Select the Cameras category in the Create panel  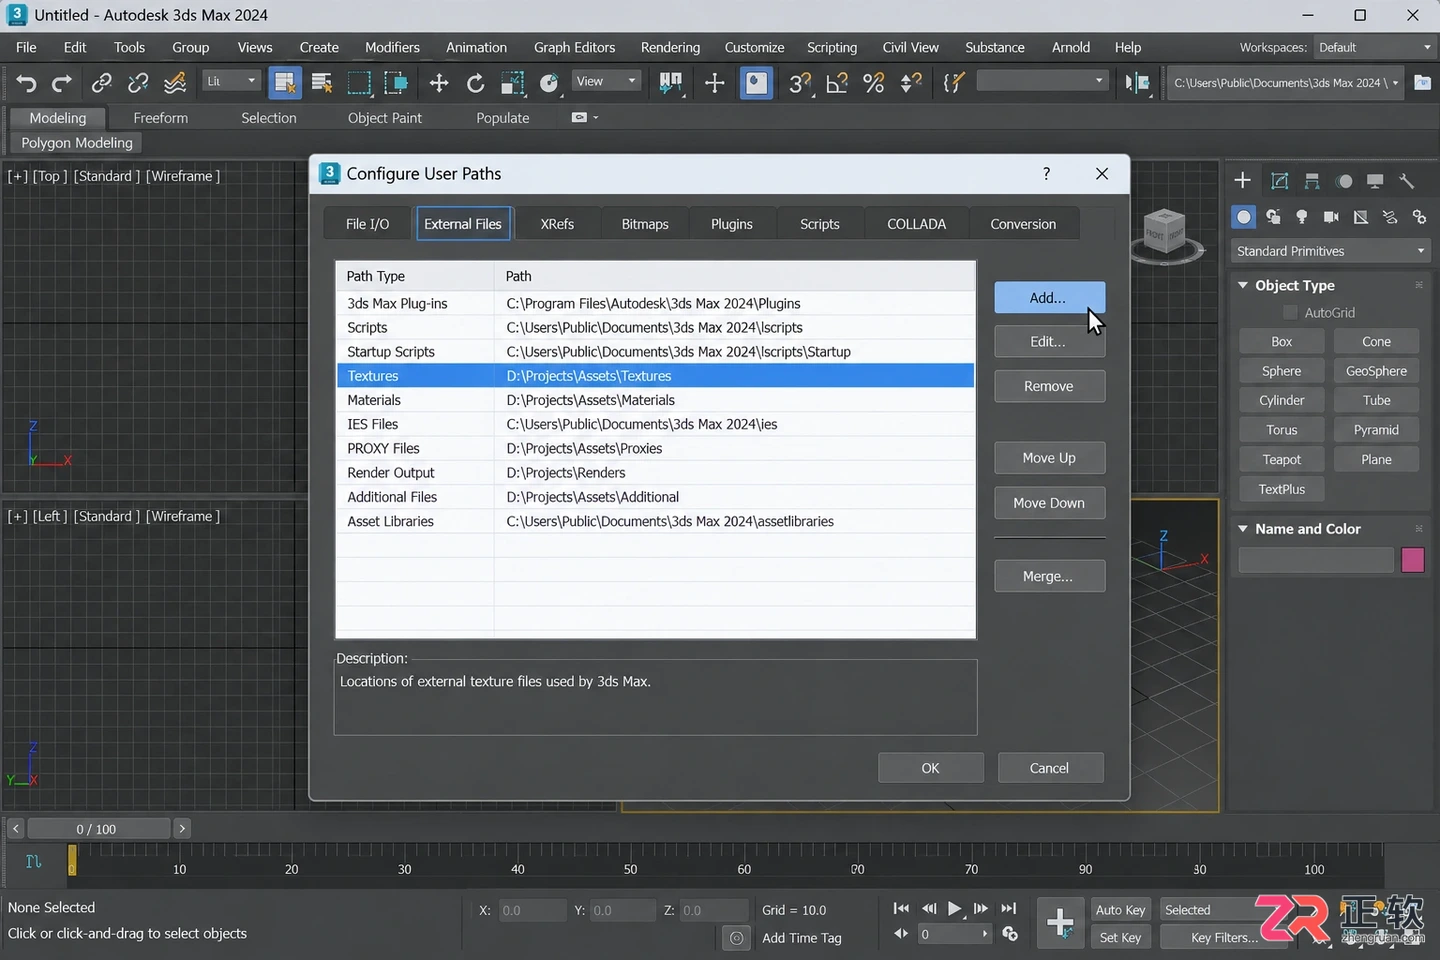(x=1331, y=217)
